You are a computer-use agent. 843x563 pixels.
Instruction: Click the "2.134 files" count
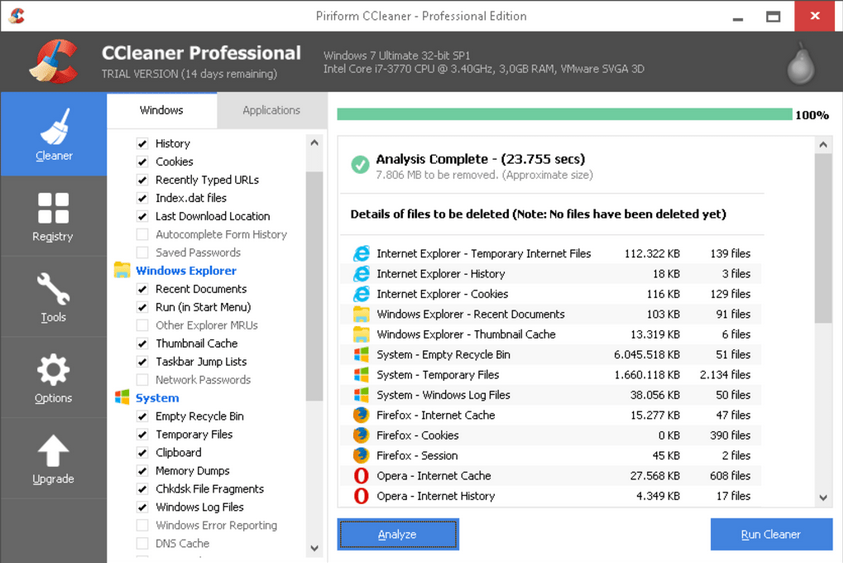725,375
